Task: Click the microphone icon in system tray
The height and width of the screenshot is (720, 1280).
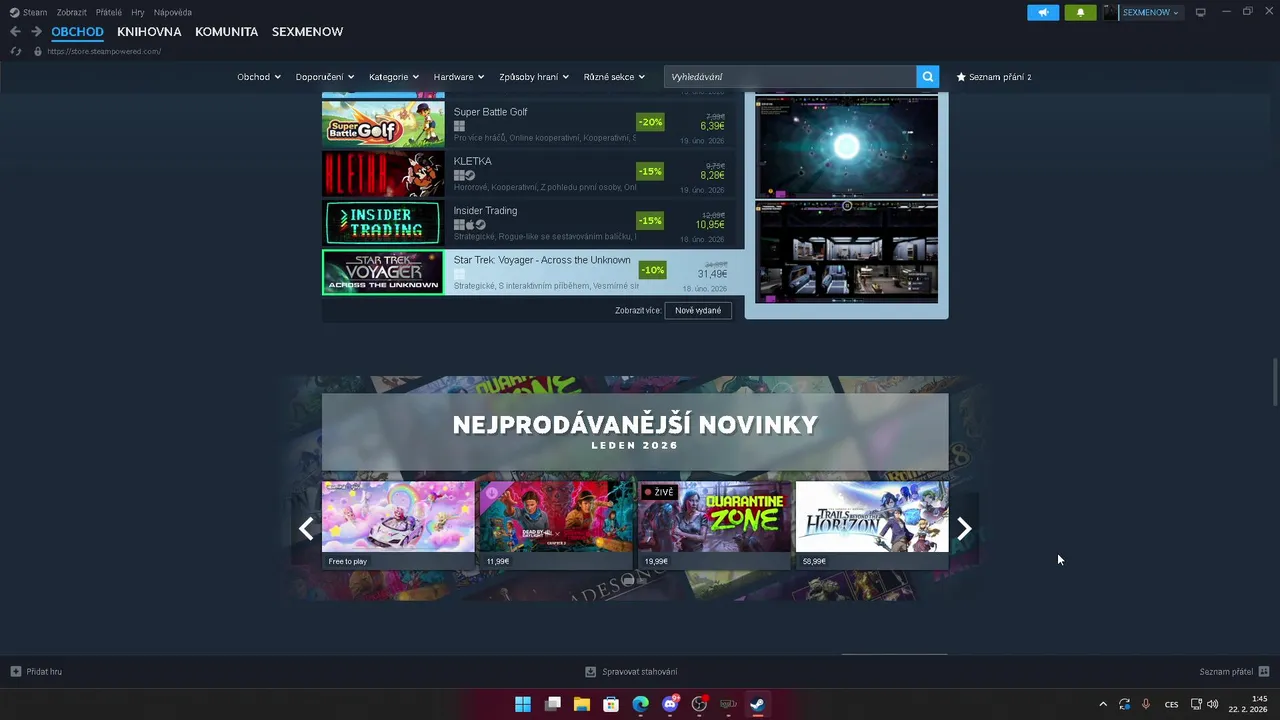Action: point(1146,704)
